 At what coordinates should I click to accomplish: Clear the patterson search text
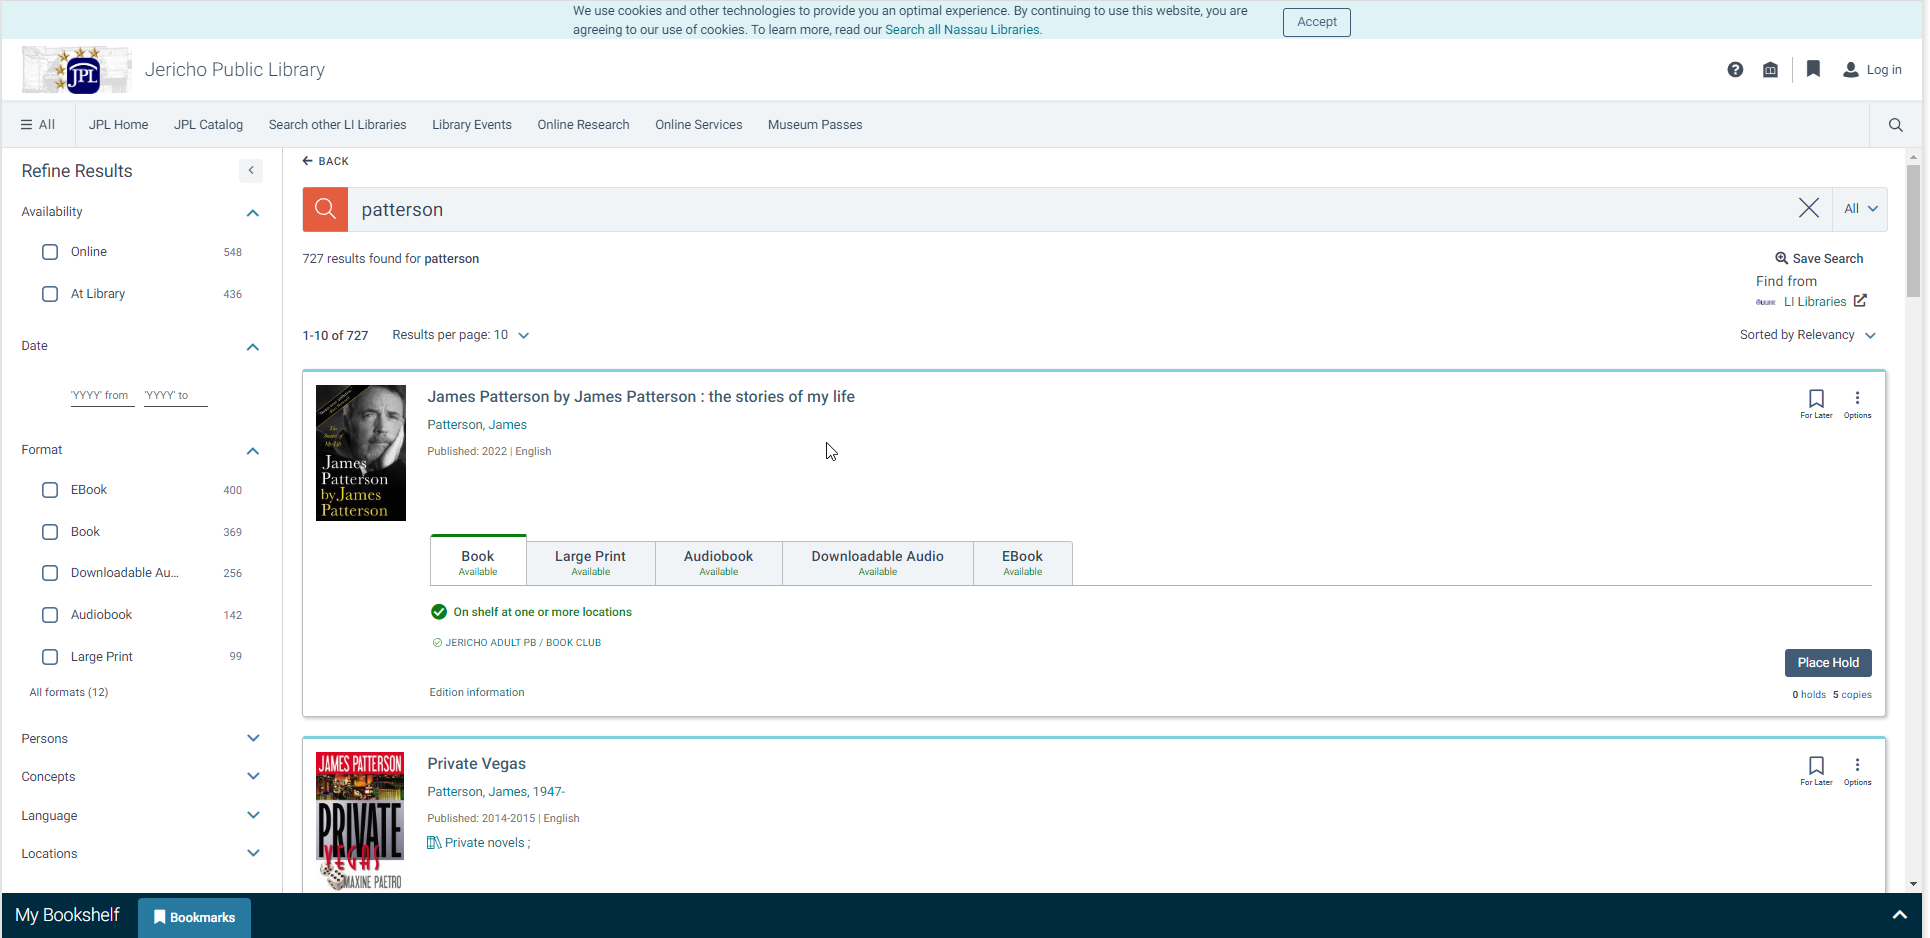coord(1809,208)
